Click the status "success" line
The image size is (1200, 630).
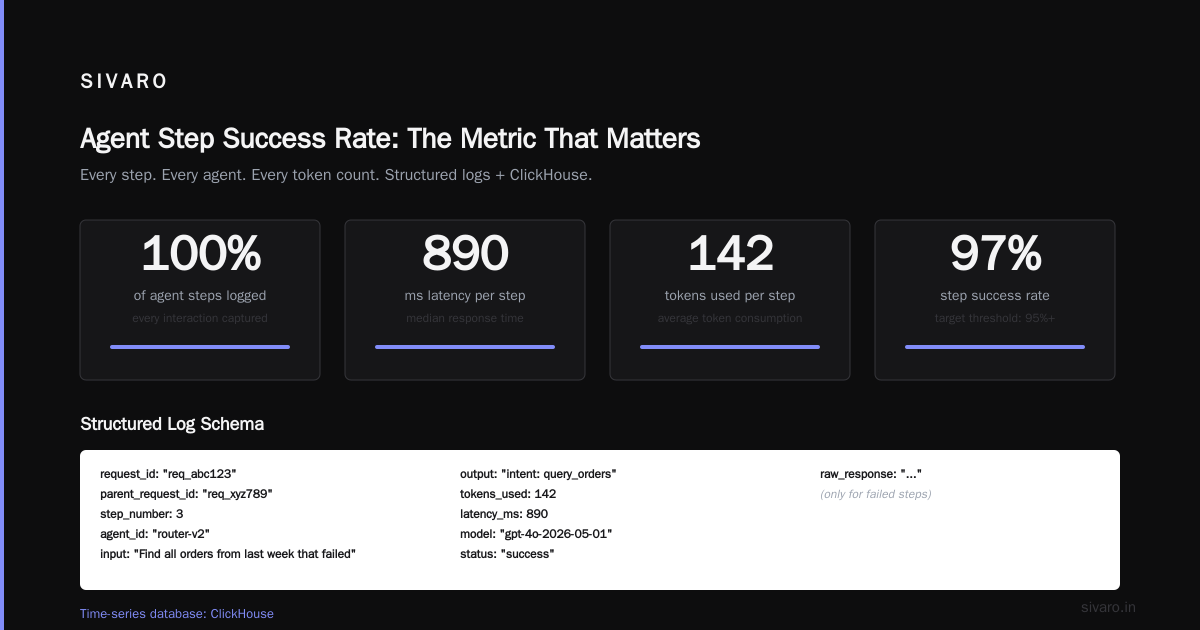pos(507,554)
